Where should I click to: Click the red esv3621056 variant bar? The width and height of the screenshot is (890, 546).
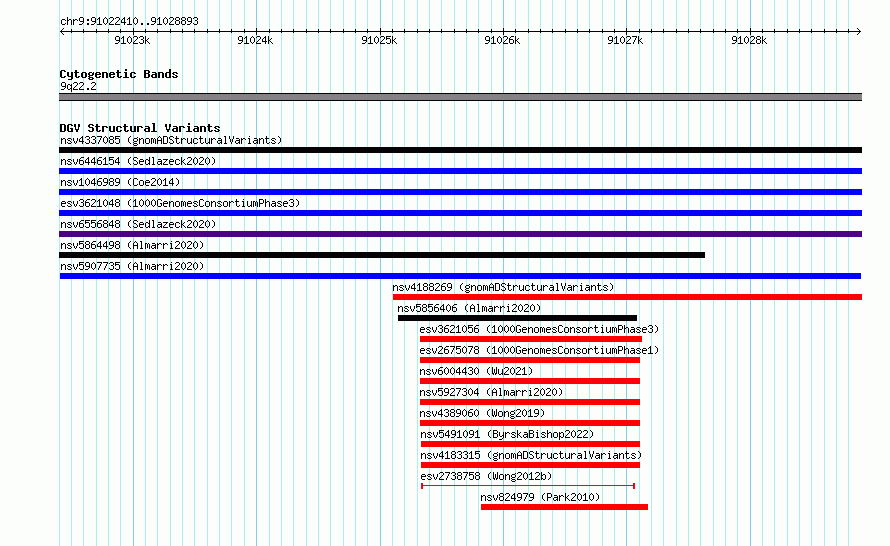pyautogui.click(x=531, y=339)
